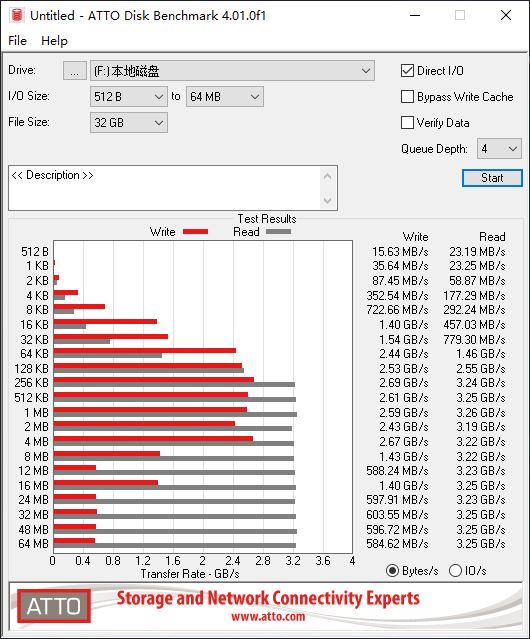The width and height of the screenshot is (530, 639).
Task: Click the red Write legend swatch
Action: click(196, 231)
